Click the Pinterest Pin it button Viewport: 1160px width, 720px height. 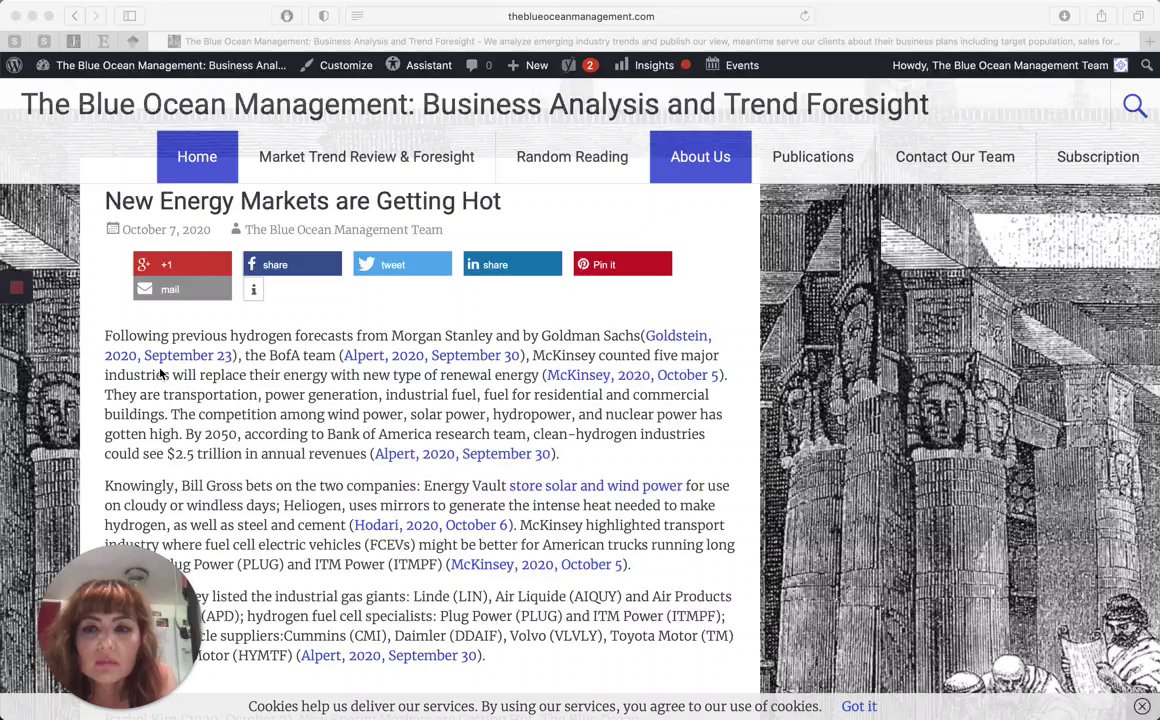[x=623, y=263]
